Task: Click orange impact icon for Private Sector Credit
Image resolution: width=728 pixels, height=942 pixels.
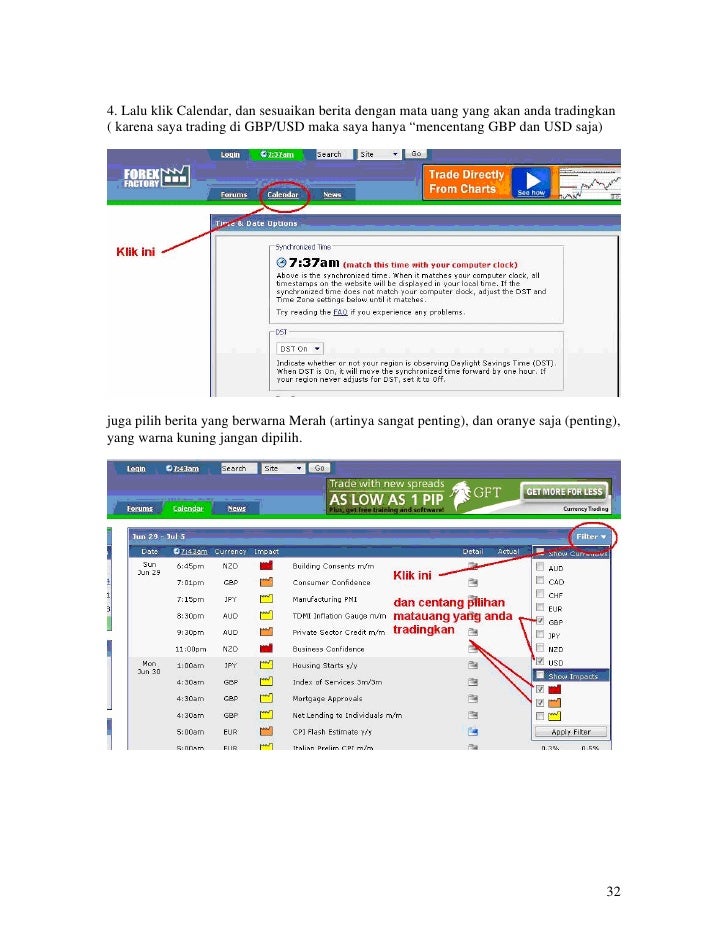Action: pyautogui.click(x=266, y=632)
